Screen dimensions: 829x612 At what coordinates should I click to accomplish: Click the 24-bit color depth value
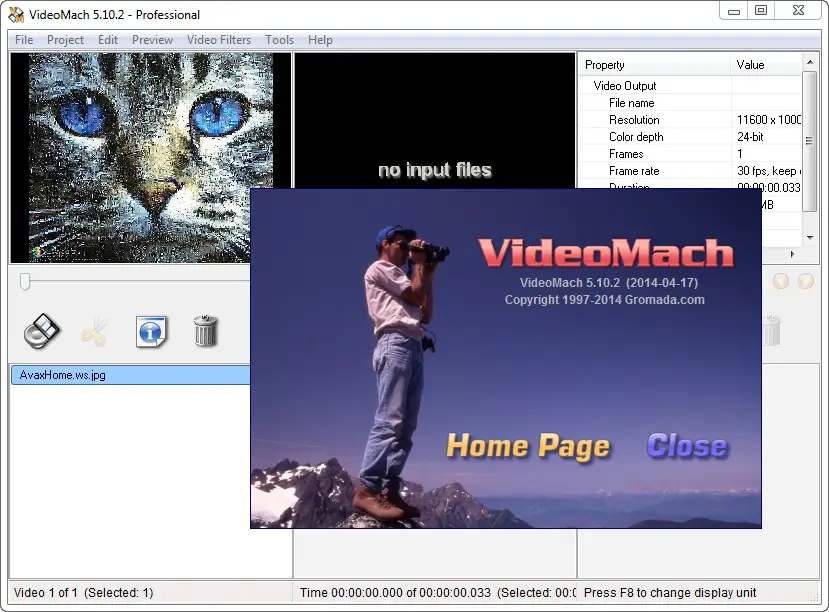pos(750,137)
